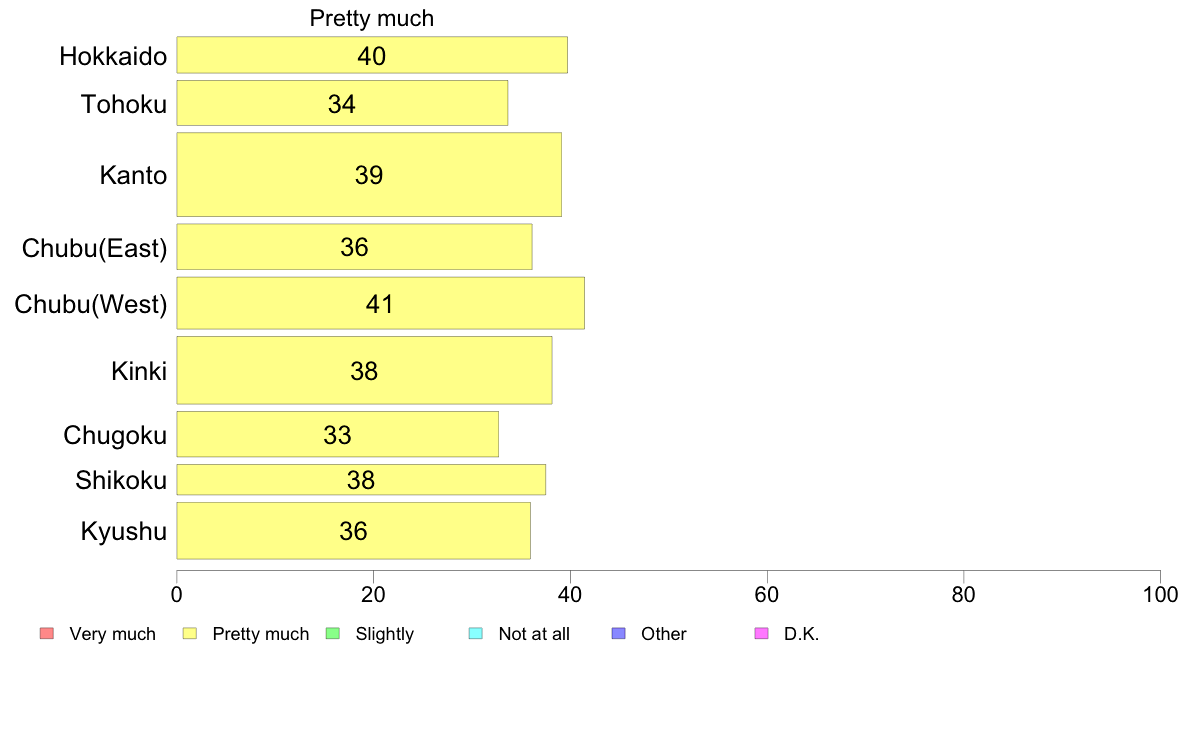Select the Chubu(West) bar showing 41

pyautogui.click(x=380, y=303)
